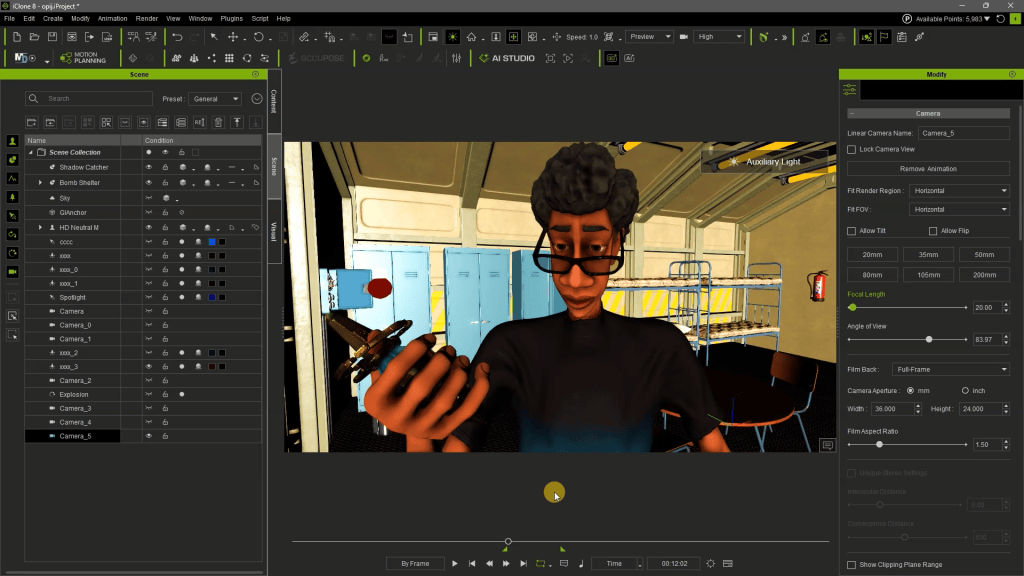
Task: Set lens to 35mm preset
Action: [x=928, y=255]
